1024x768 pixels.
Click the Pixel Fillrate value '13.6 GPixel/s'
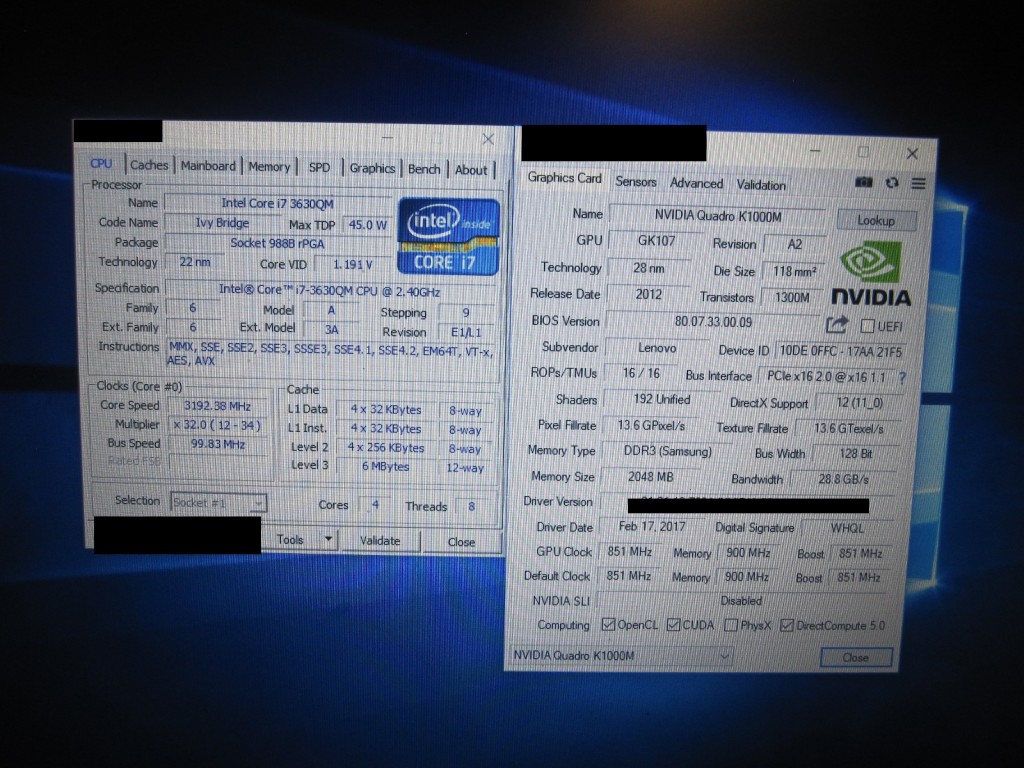(x=651, y=426)
